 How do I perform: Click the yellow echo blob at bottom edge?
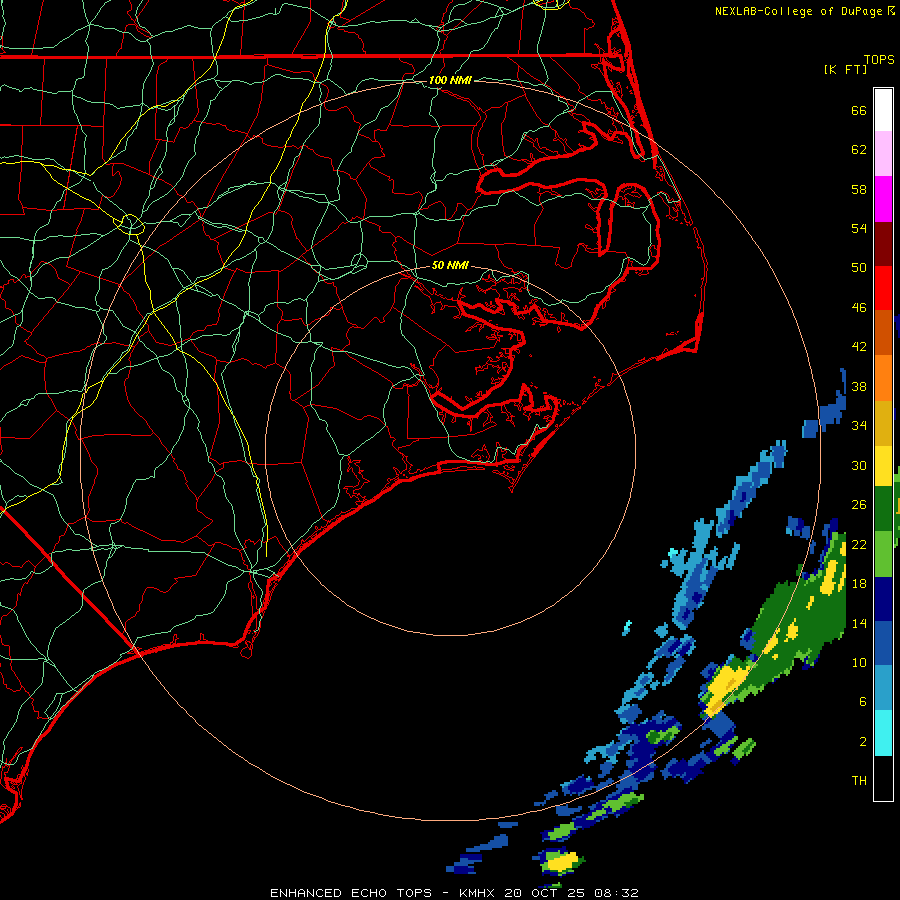click(x=560, y=861)
